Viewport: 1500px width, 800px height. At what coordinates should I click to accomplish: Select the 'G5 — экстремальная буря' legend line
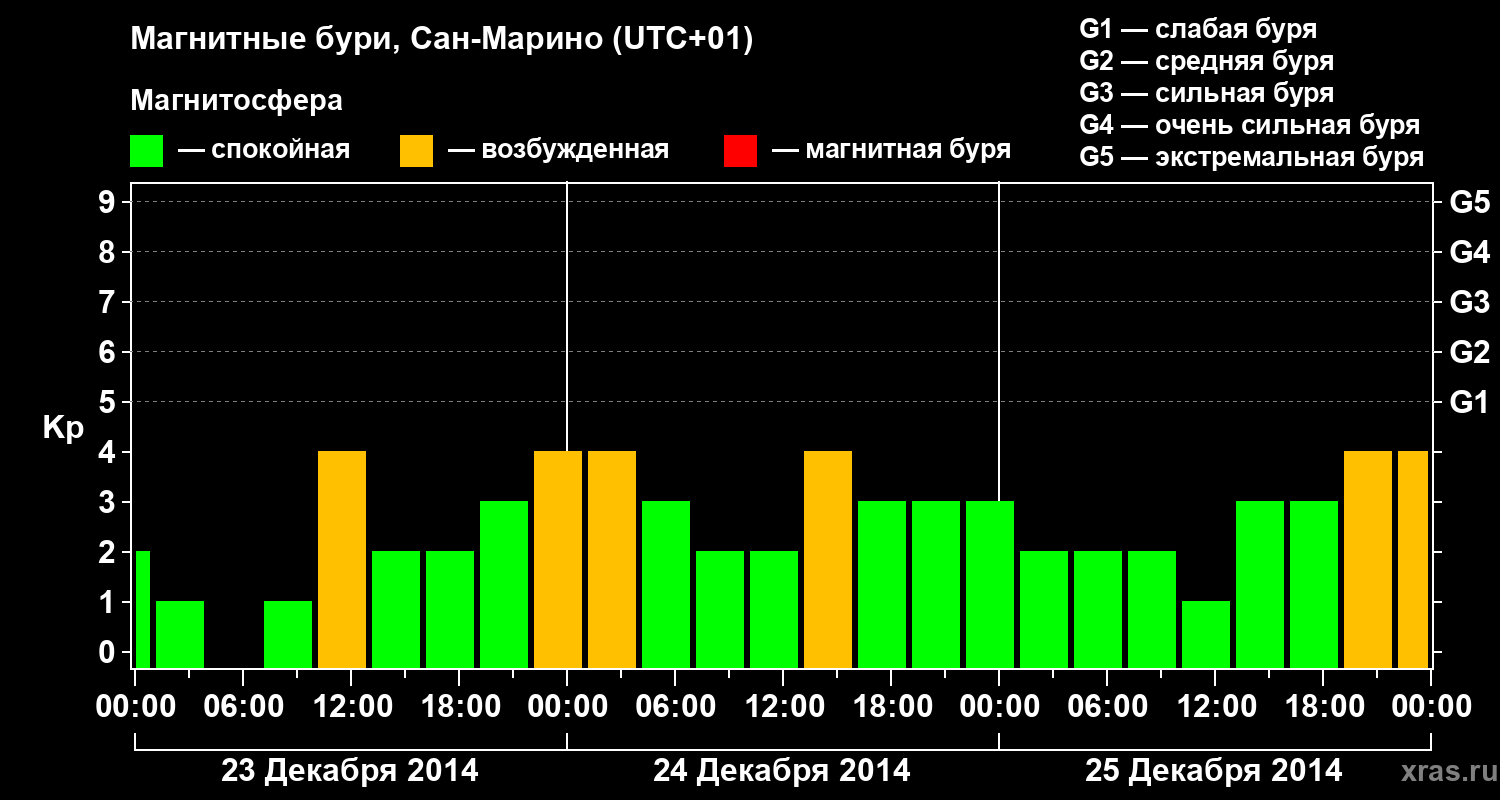[1252, 157]
